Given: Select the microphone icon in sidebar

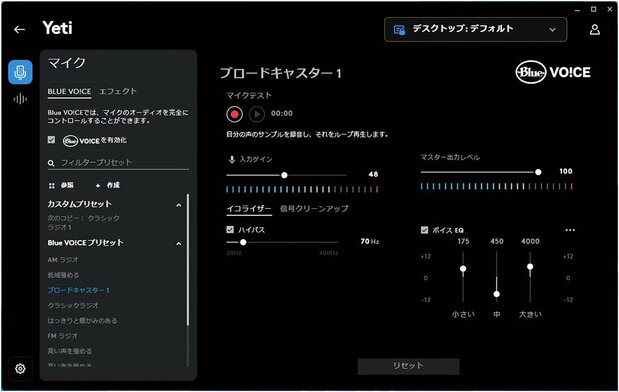Looking at the screenshot, I should click(x=20, y=72).
